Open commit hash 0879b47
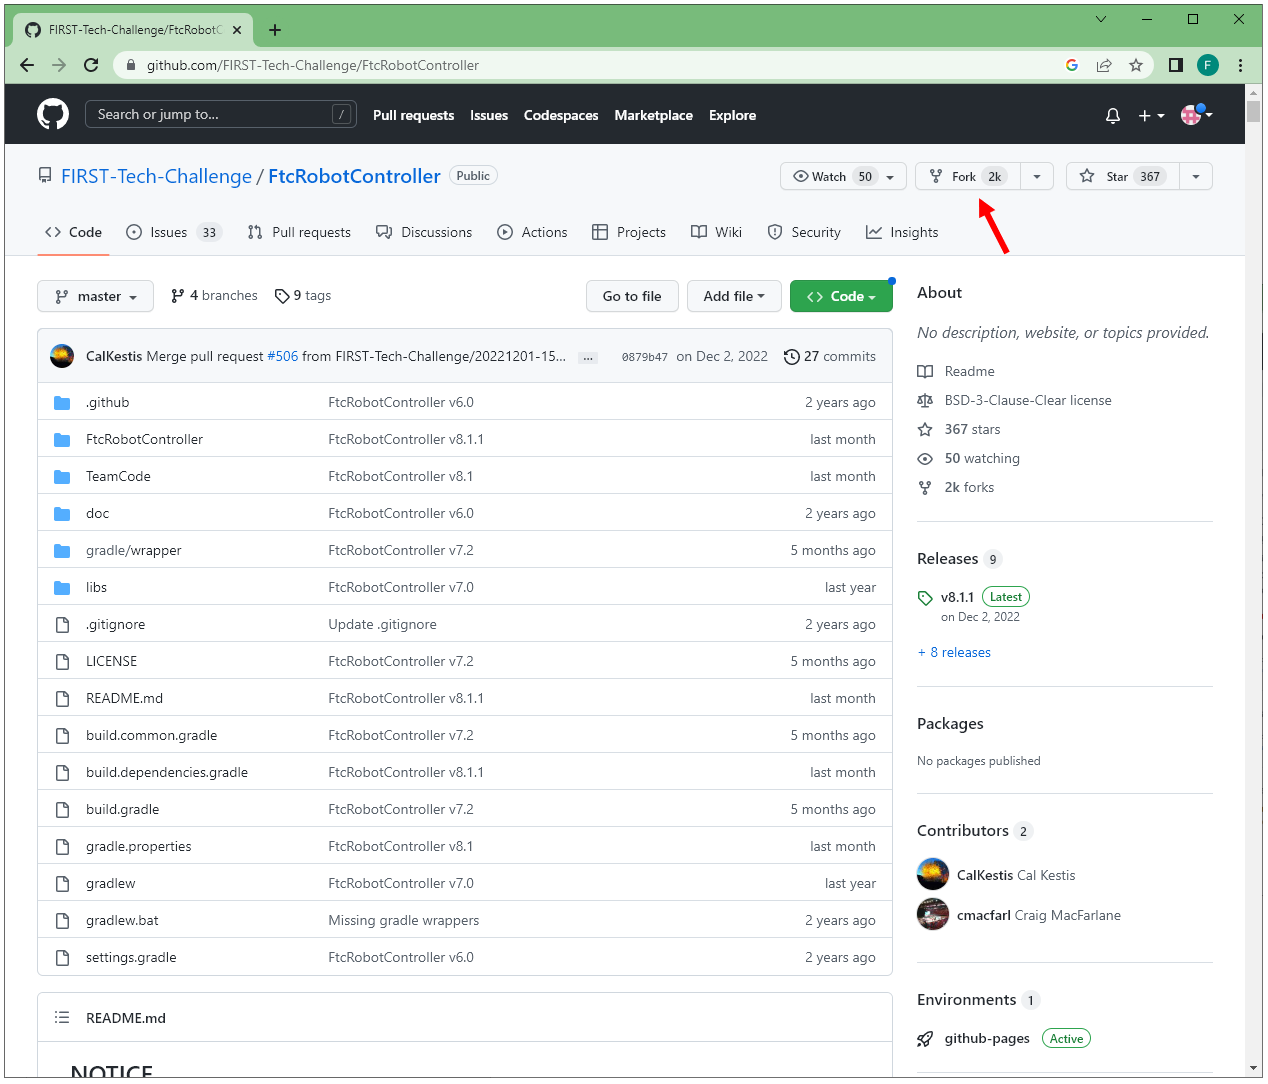 644,357
